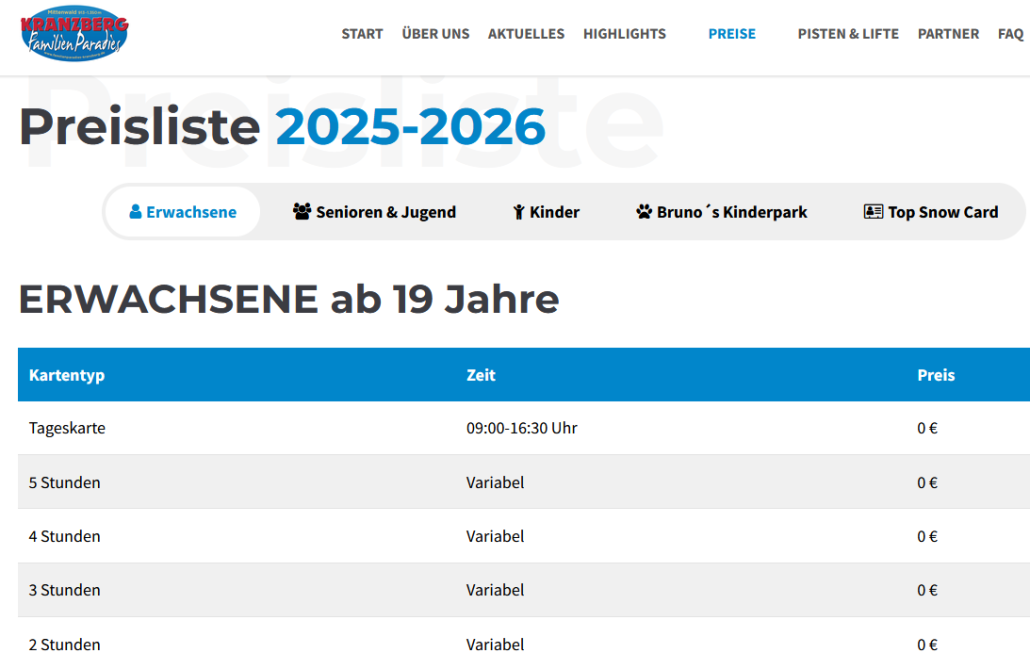Navigate to HIGHLIGHTS in the top menu
This screenshot has width=1030, height=653.
coord(624,34)
